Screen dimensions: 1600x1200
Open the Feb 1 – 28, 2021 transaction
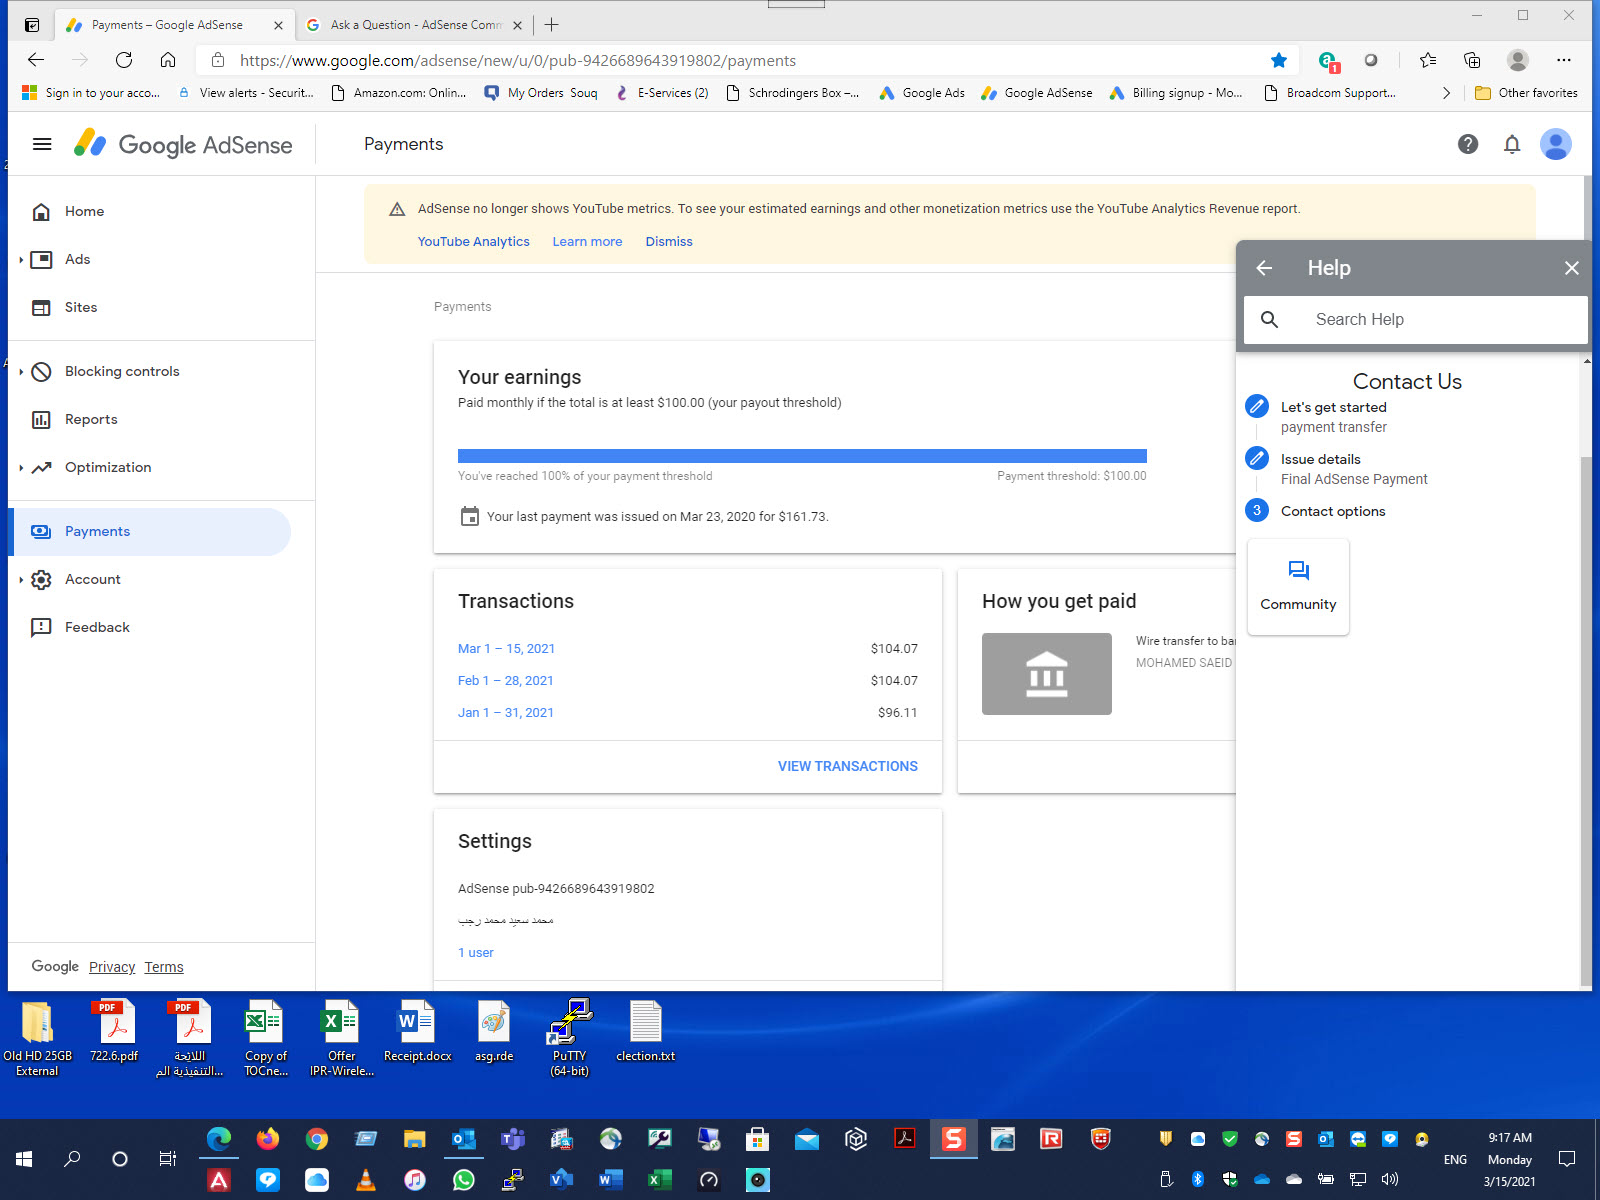505,681
